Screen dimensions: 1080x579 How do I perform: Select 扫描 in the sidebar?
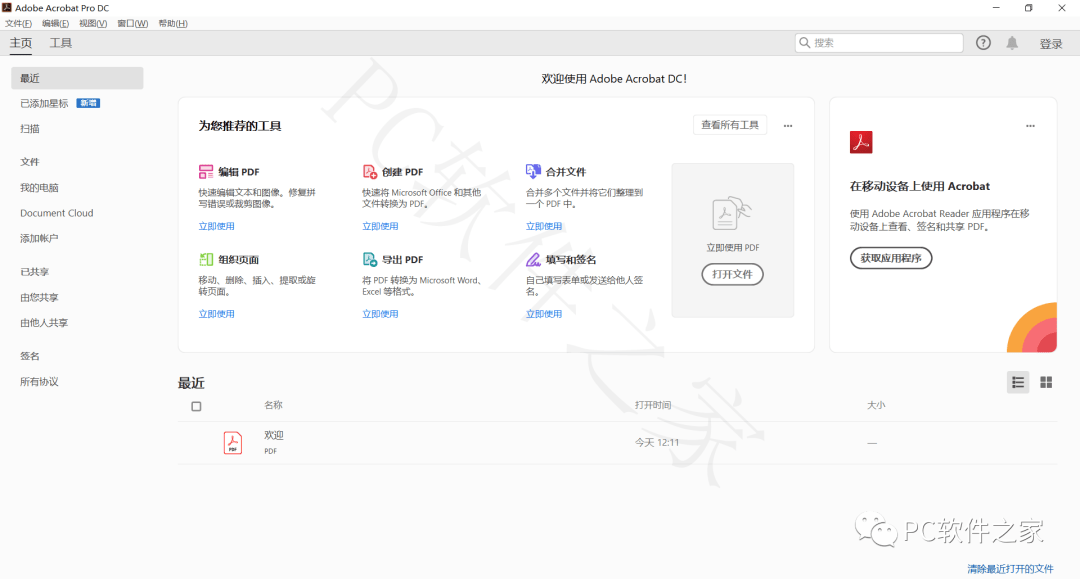click(x=30, y=129)
